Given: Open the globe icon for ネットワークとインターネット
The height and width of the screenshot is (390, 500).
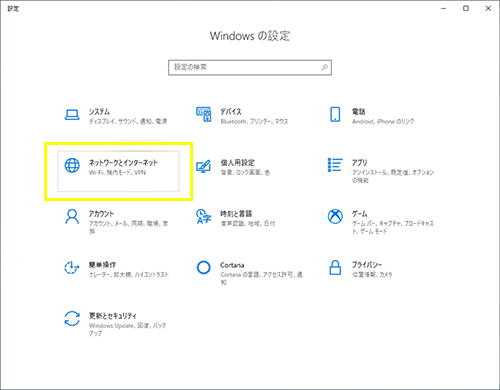Looking at the screenshot, I should click(x=72, y=165).
